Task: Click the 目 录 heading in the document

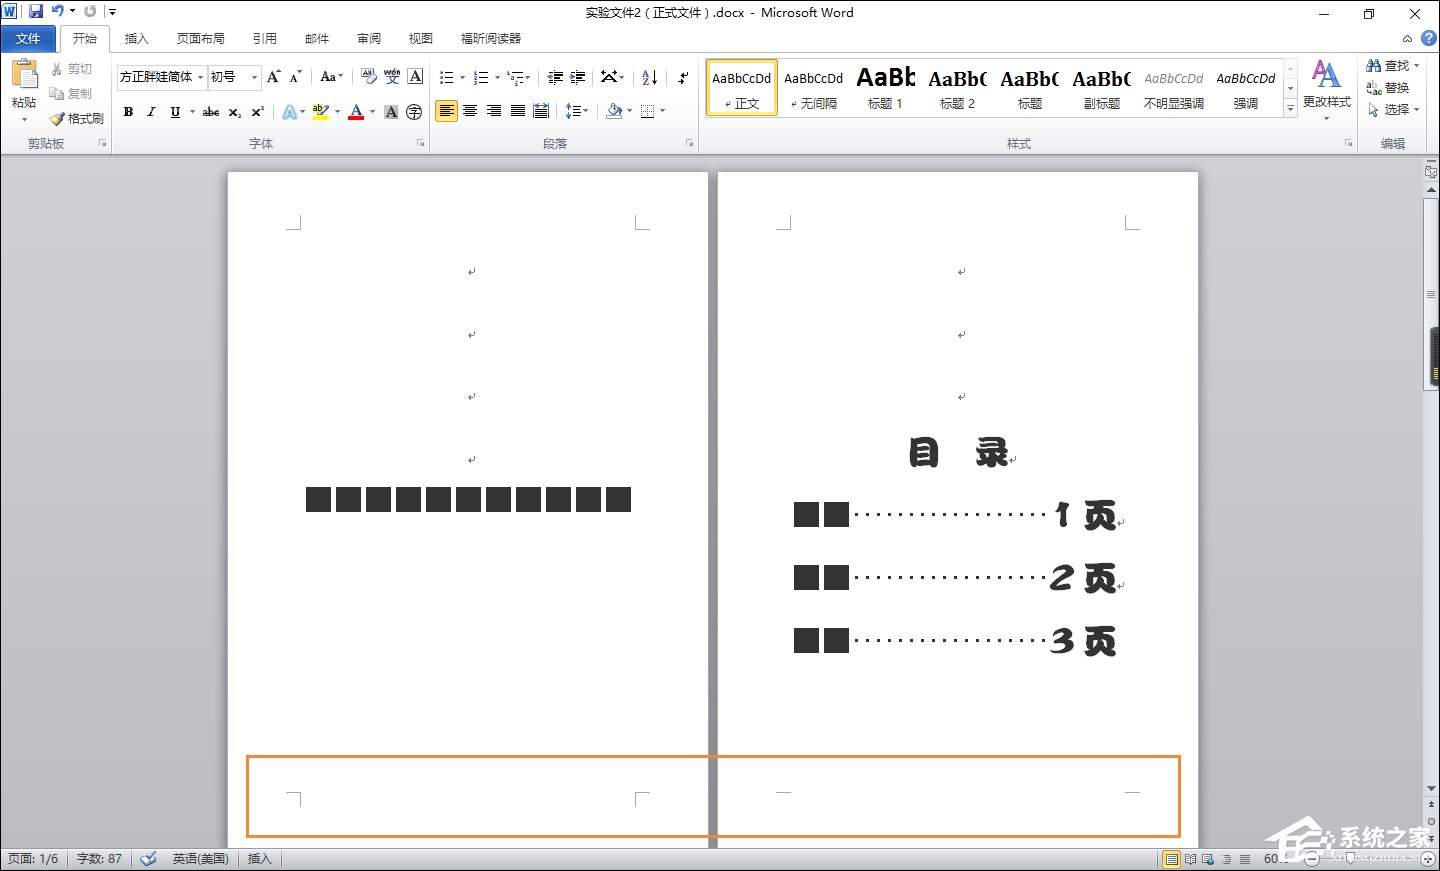Action: 958,453
